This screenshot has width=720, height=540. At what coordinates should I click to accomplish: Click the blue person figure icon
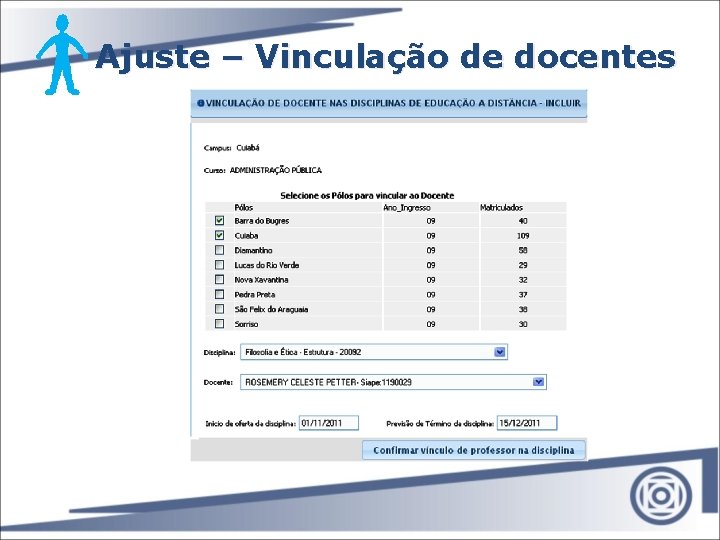(62, 54)
